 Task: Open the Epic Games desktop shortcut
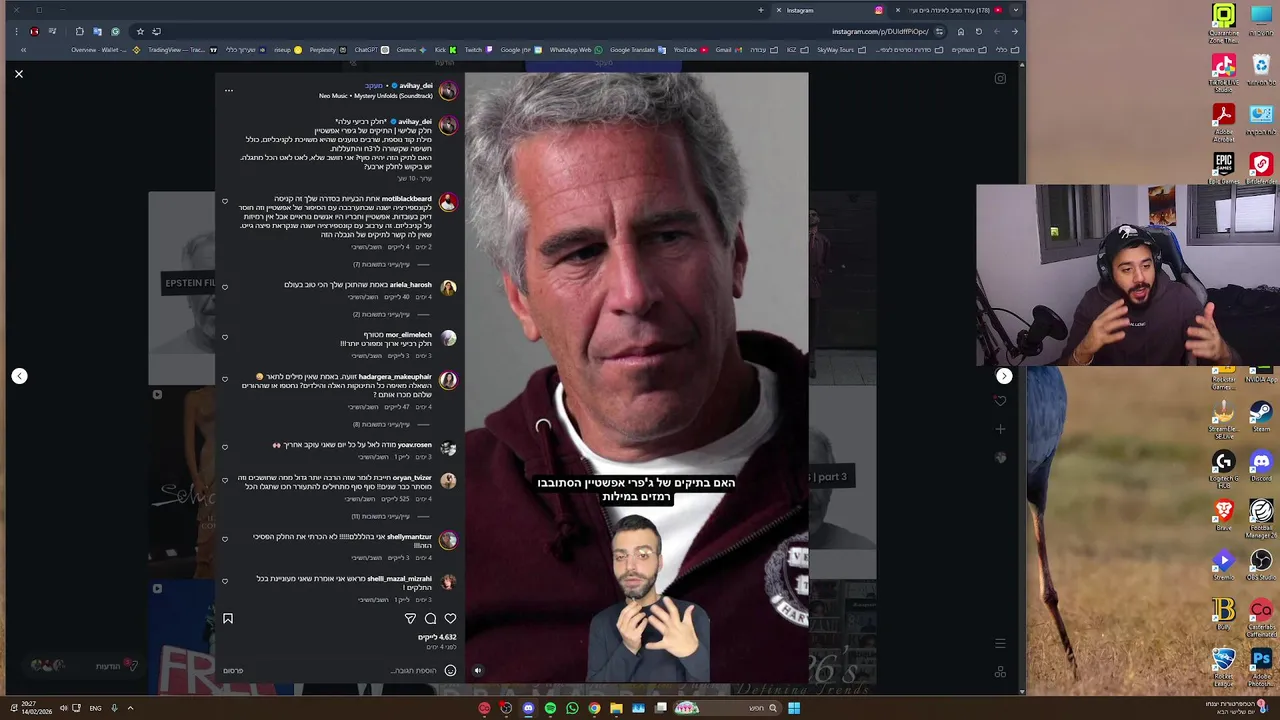pos(1224,167)
